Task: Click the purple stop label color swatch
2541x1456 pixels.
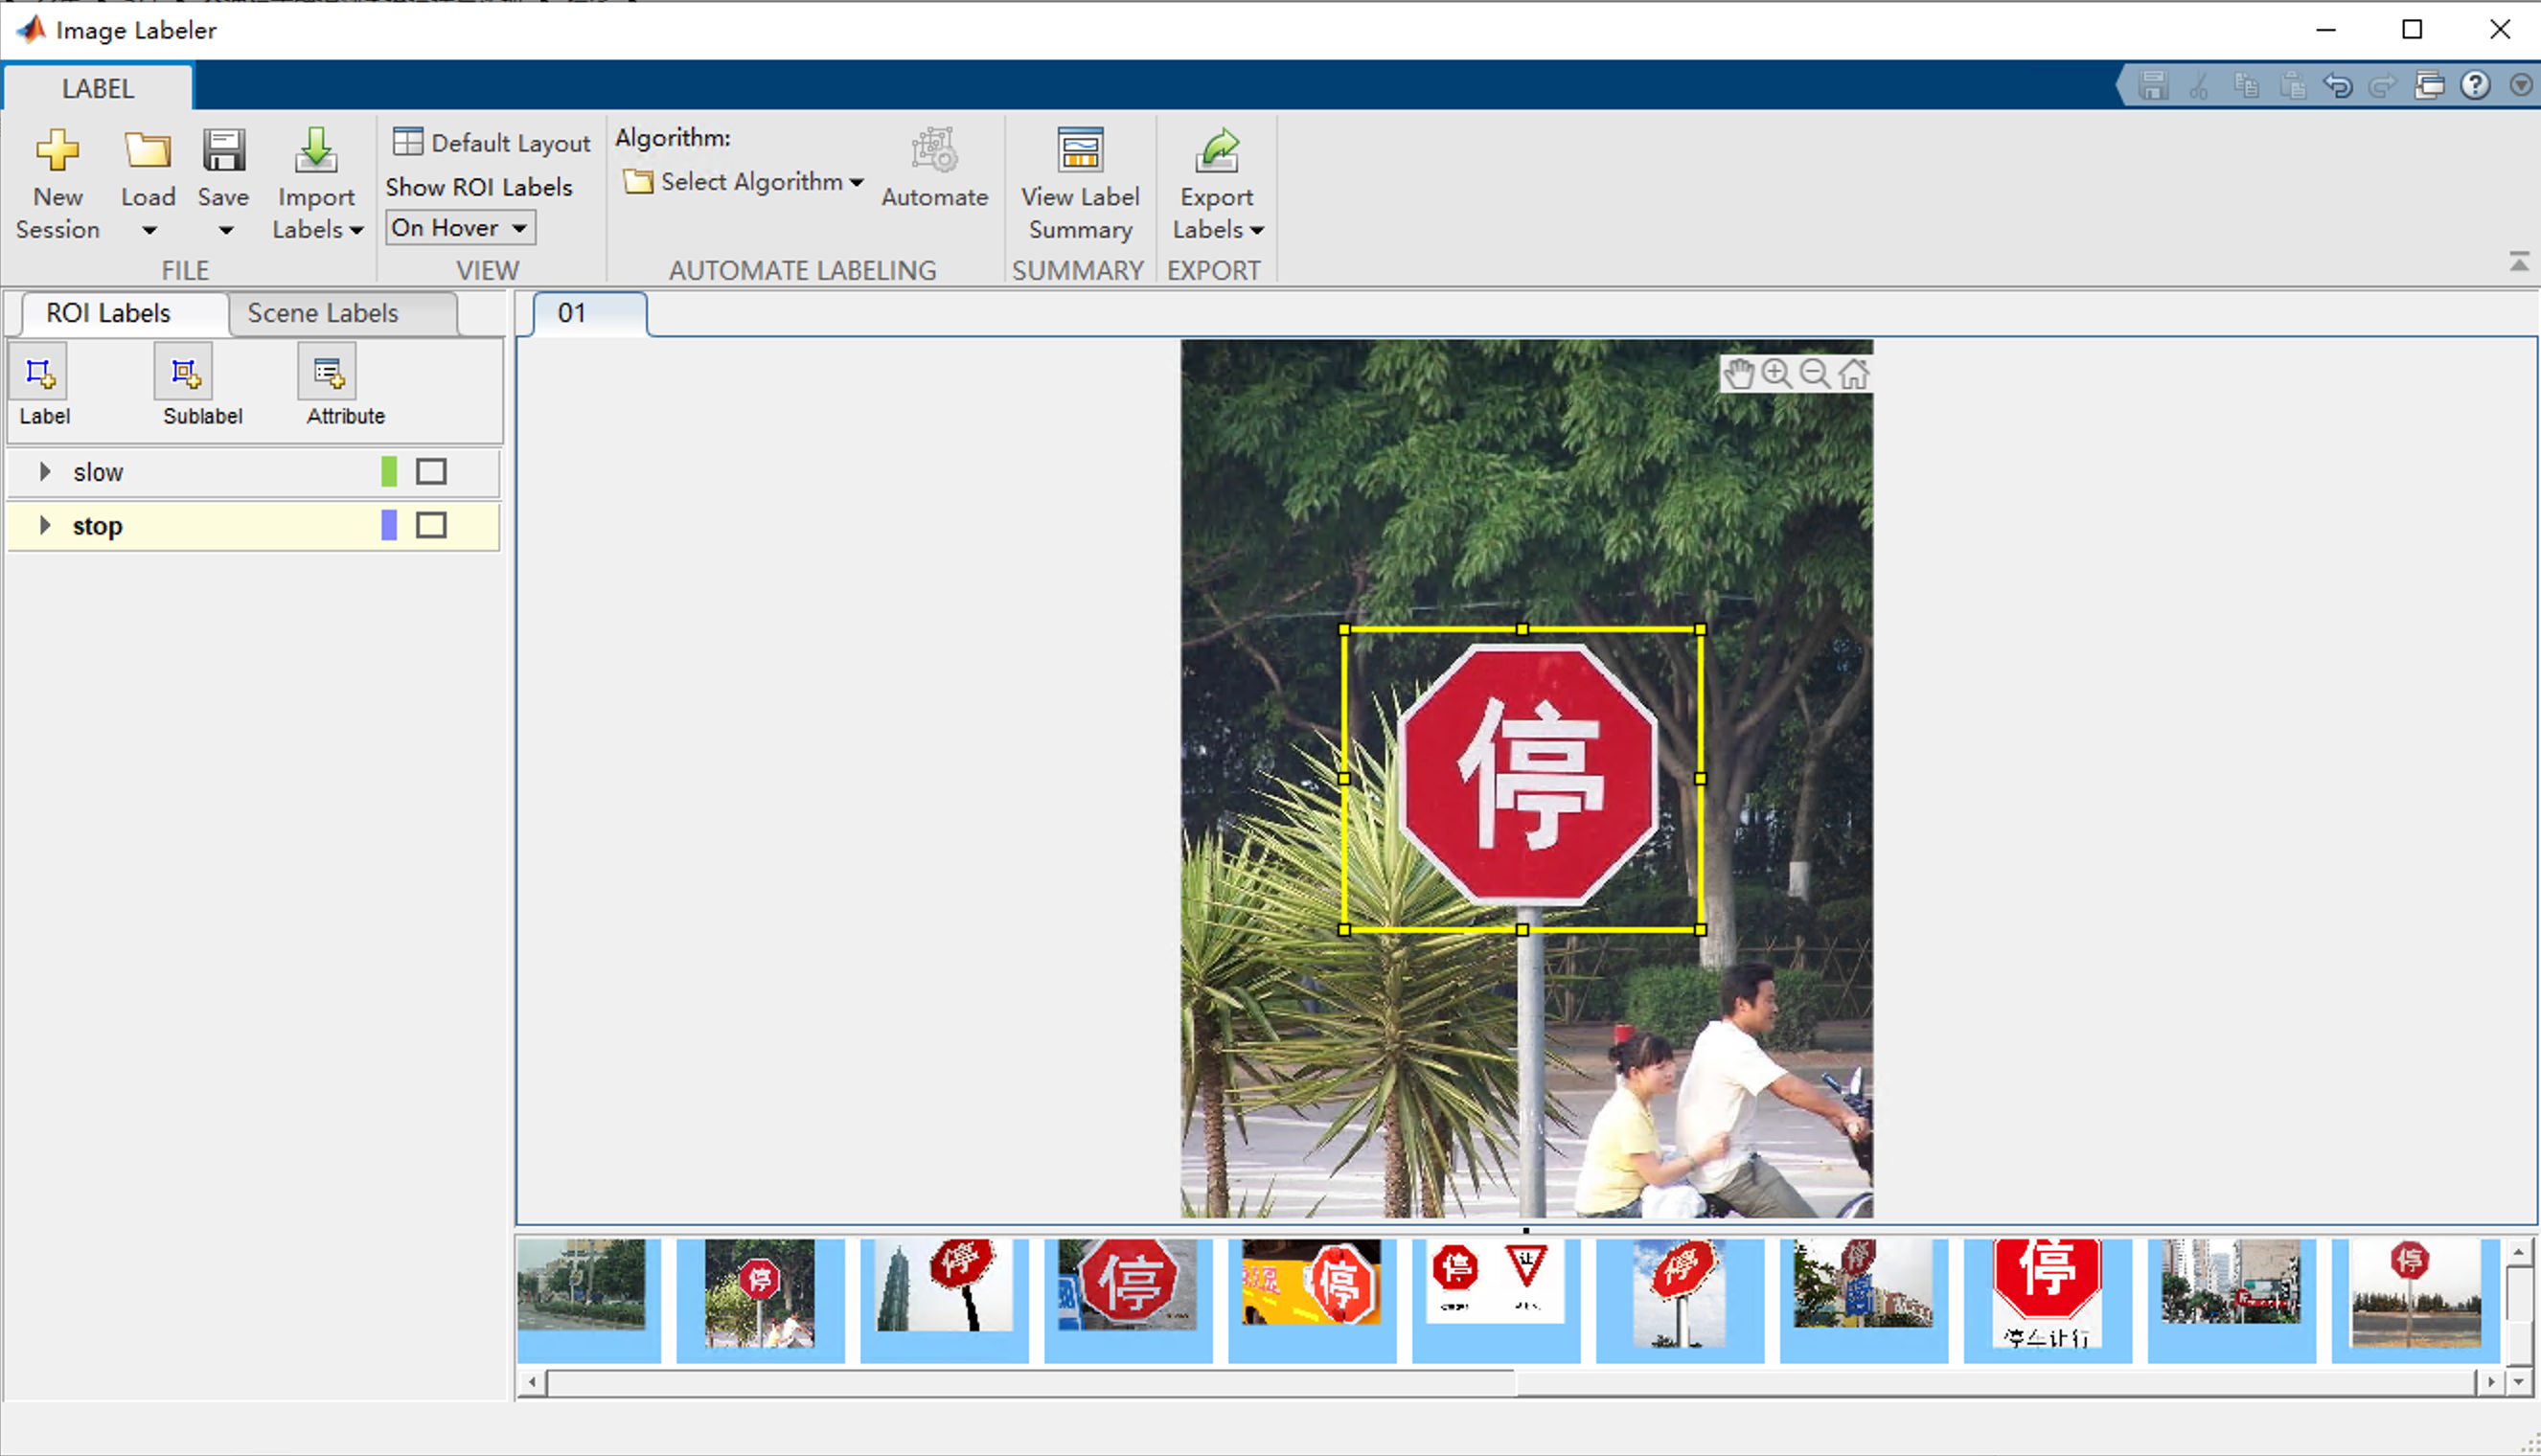Action: pos(389,525)
